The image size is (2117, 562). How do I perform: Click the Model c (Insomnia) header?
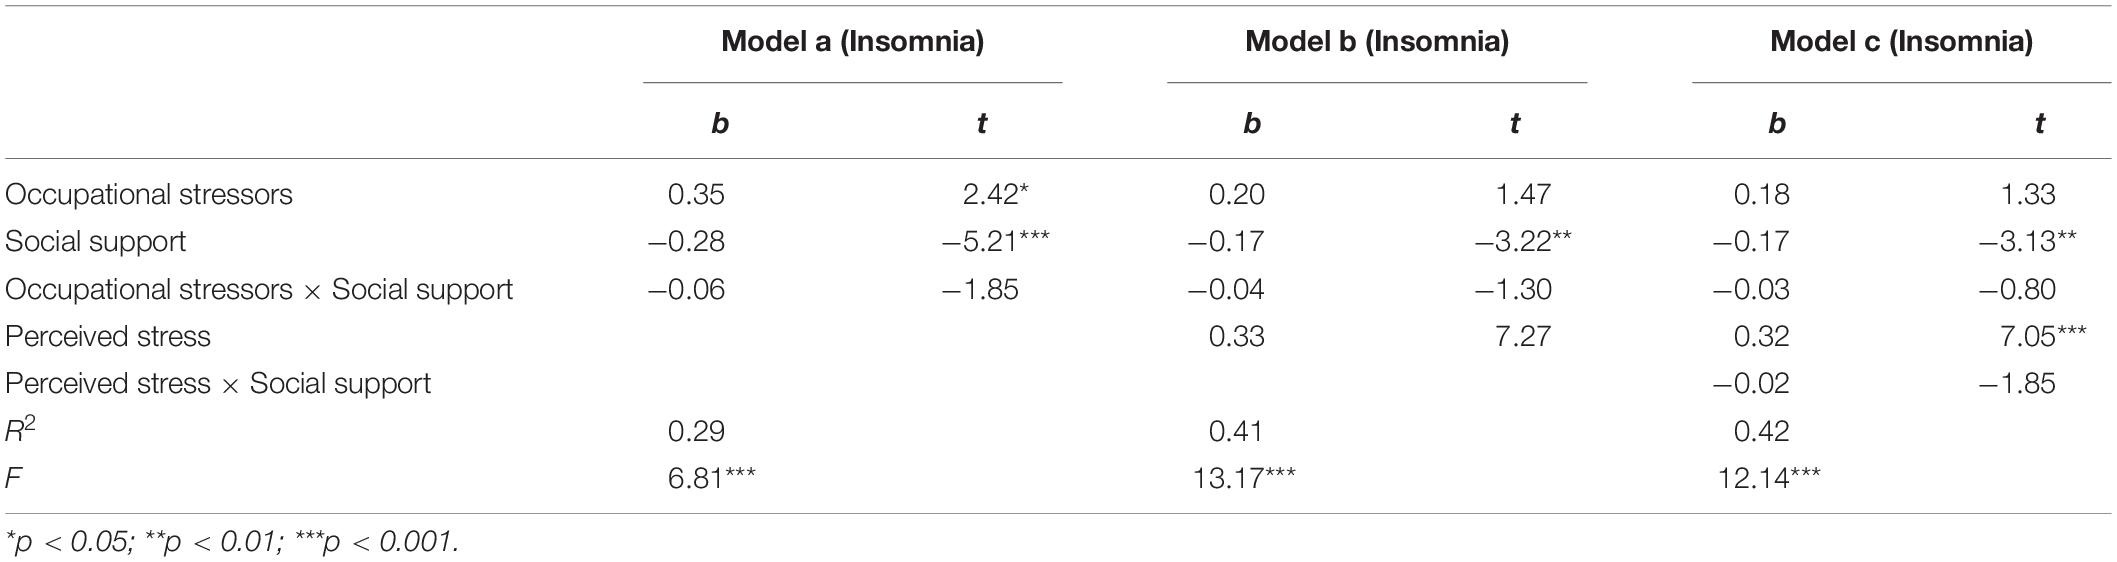1901,42
